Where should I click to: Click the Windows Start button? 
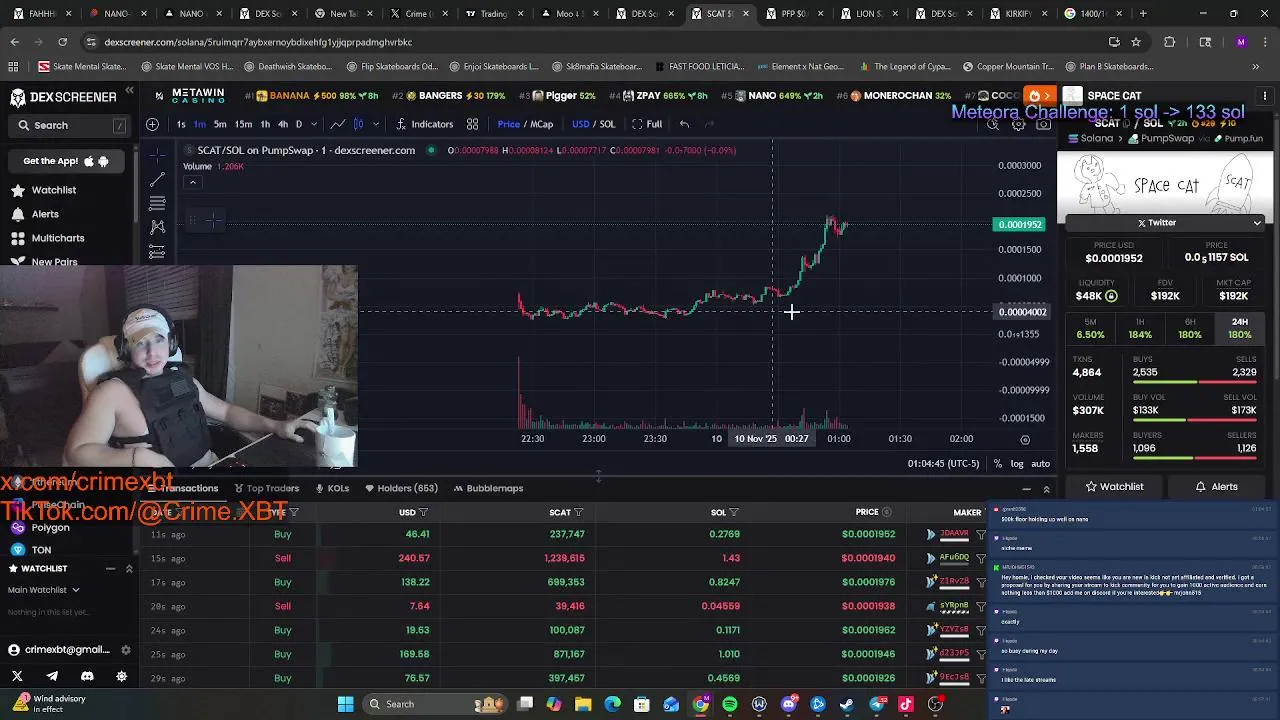(x=345, y=704)
